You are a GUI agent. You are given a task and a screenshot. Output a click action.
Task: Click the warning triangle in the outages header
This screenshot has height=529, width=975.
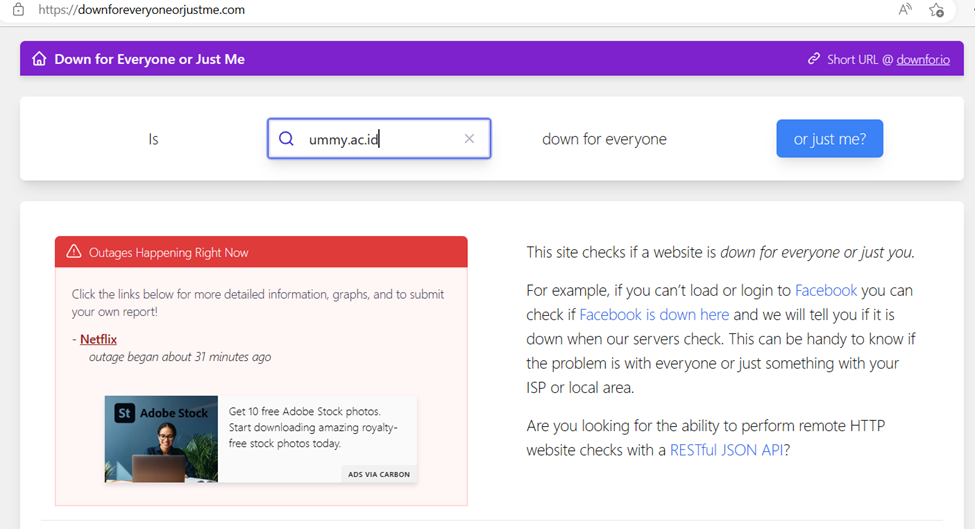74,252
